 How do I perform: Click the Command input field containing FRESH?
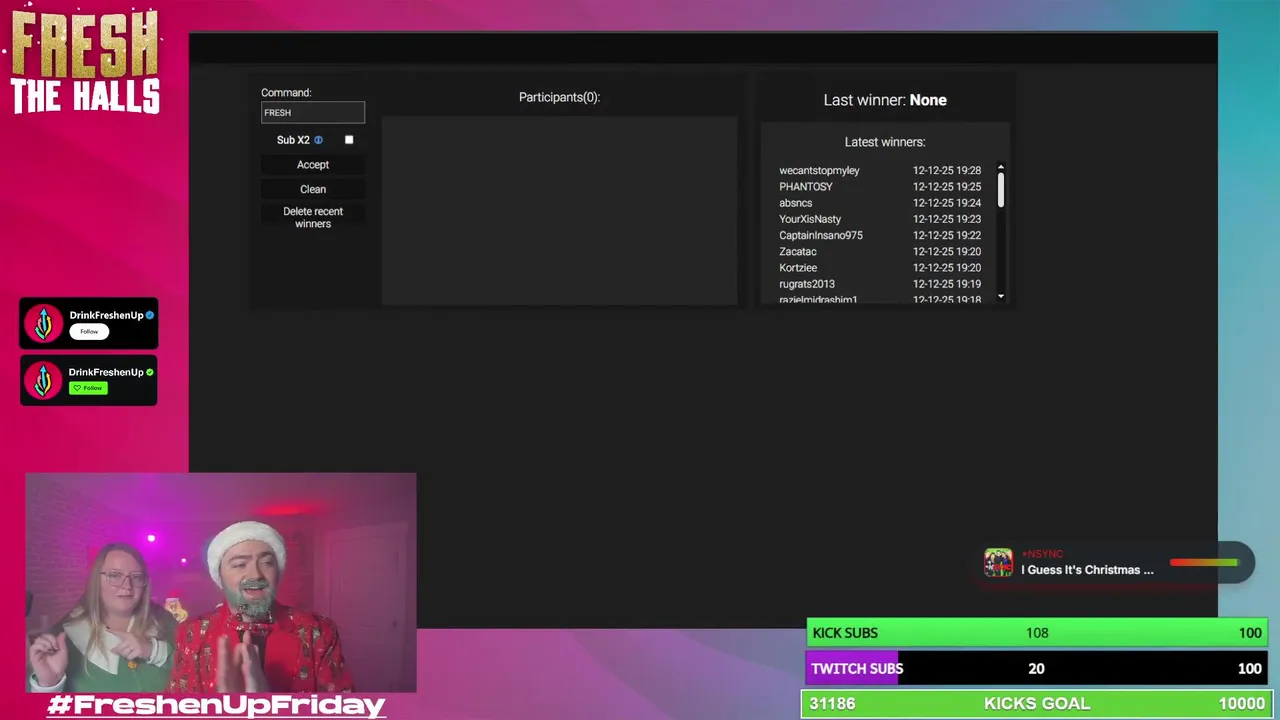point(313,112)
